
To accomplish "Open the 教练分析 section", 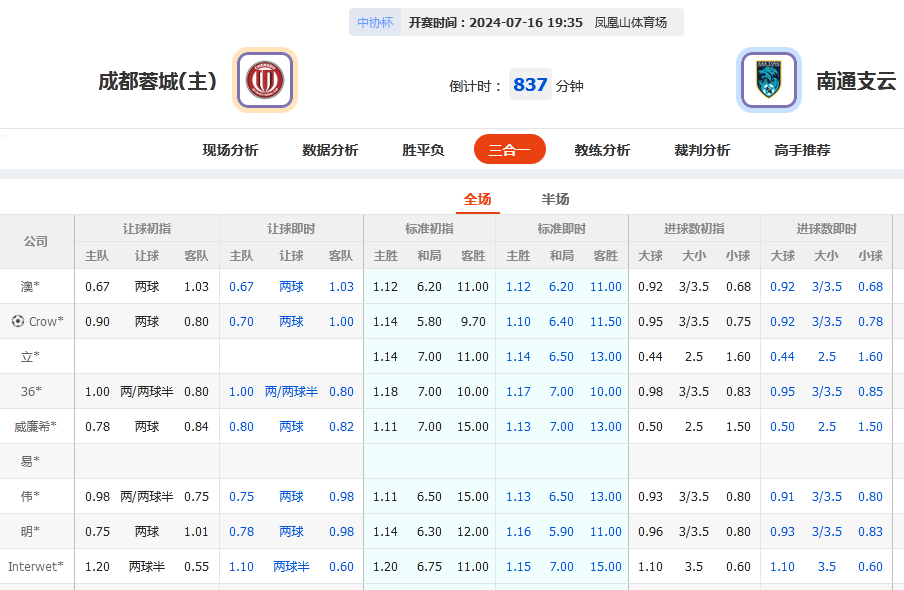I will pyautogui.click(x=603, y=148).
